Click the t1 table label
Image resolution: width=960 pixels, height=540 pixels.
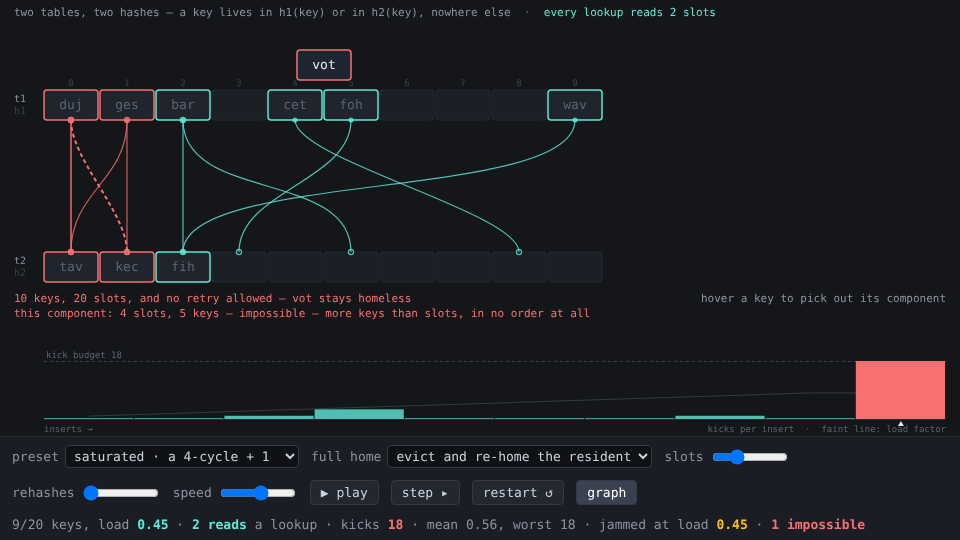[20, 98]
